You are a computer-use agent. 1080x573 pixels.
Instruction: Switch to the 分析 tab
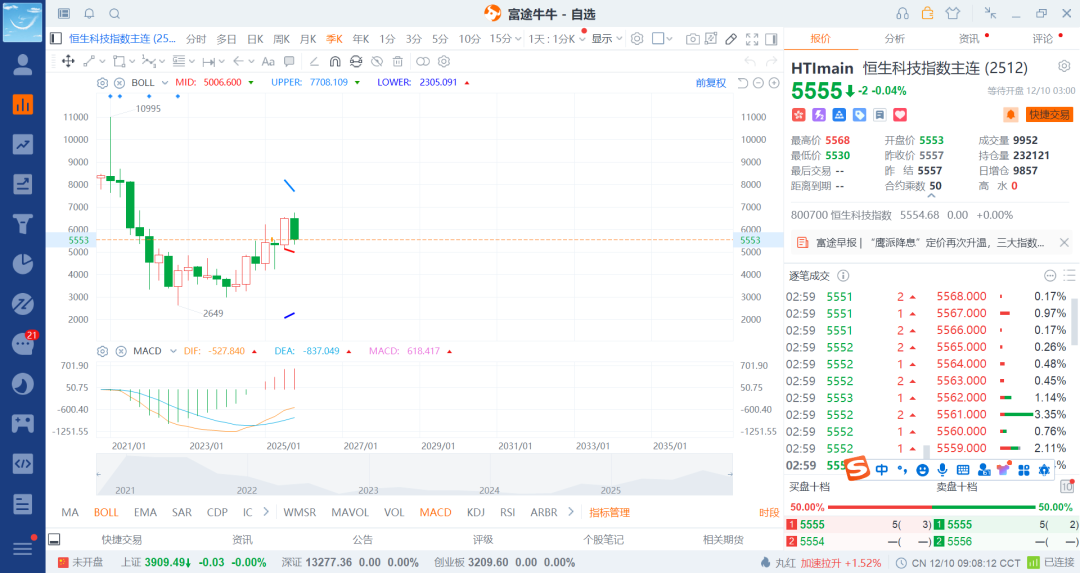click(x=895, y=39)
